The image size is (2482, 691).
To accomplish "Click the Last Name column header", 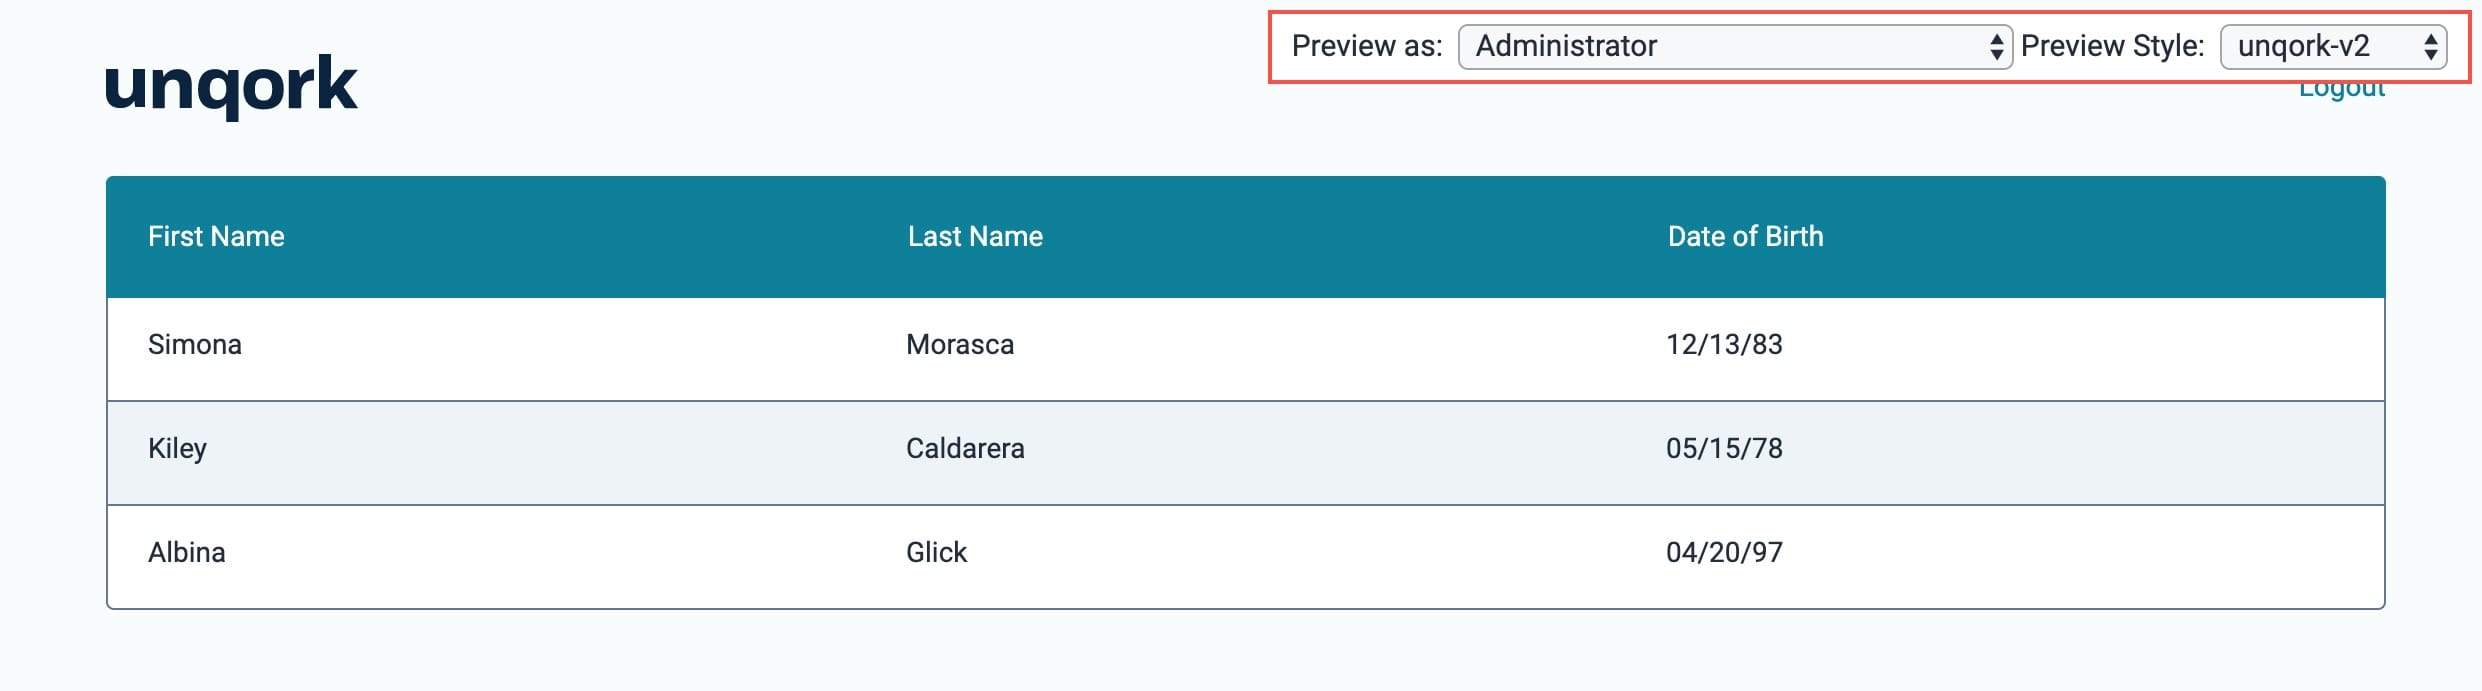I will [975, 236].
